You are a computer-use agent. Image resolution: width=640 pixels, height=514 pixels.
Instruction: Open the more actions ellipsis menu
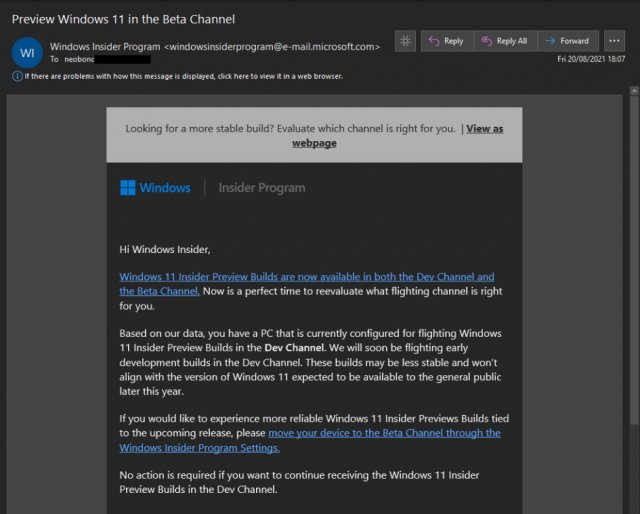pos(614,41)
